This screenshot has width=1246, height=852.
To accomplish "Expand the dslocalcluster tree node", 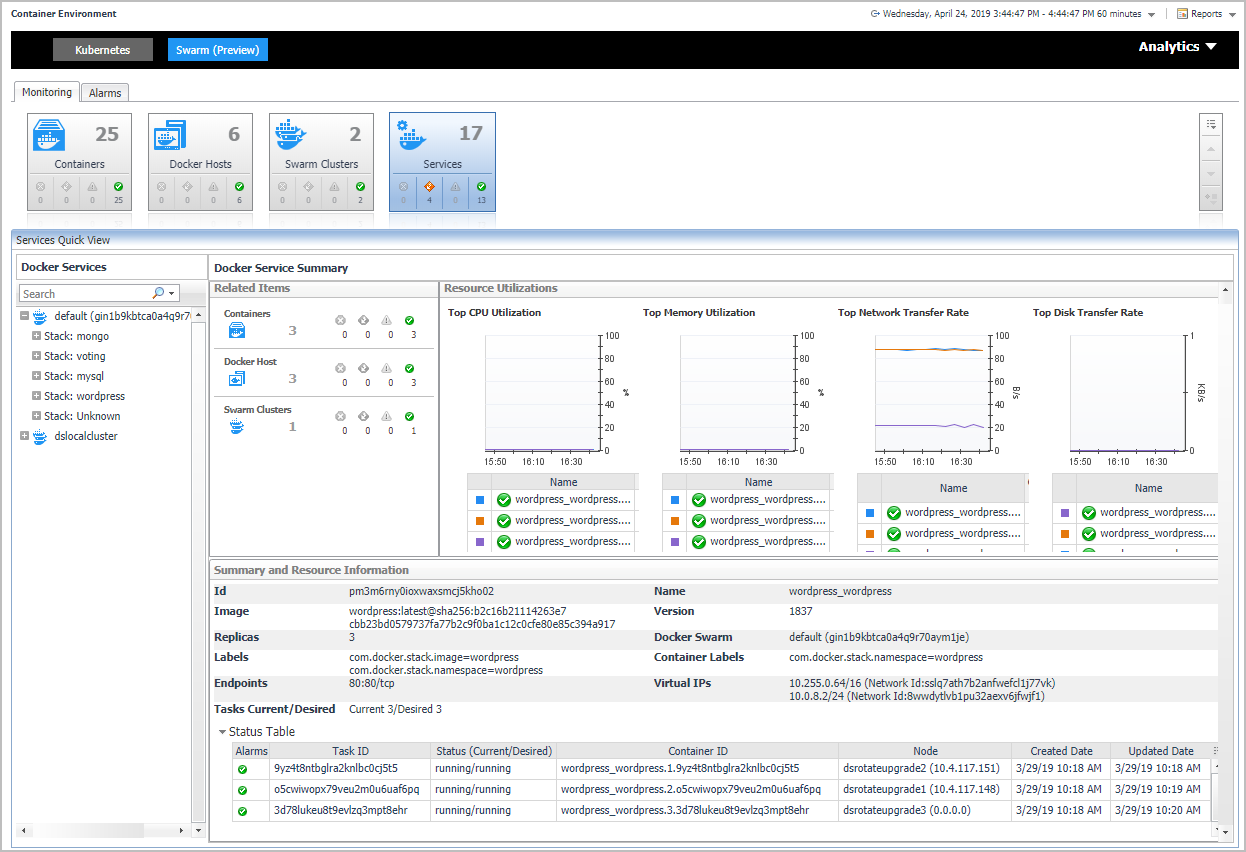I will click(x=24, y=436).
